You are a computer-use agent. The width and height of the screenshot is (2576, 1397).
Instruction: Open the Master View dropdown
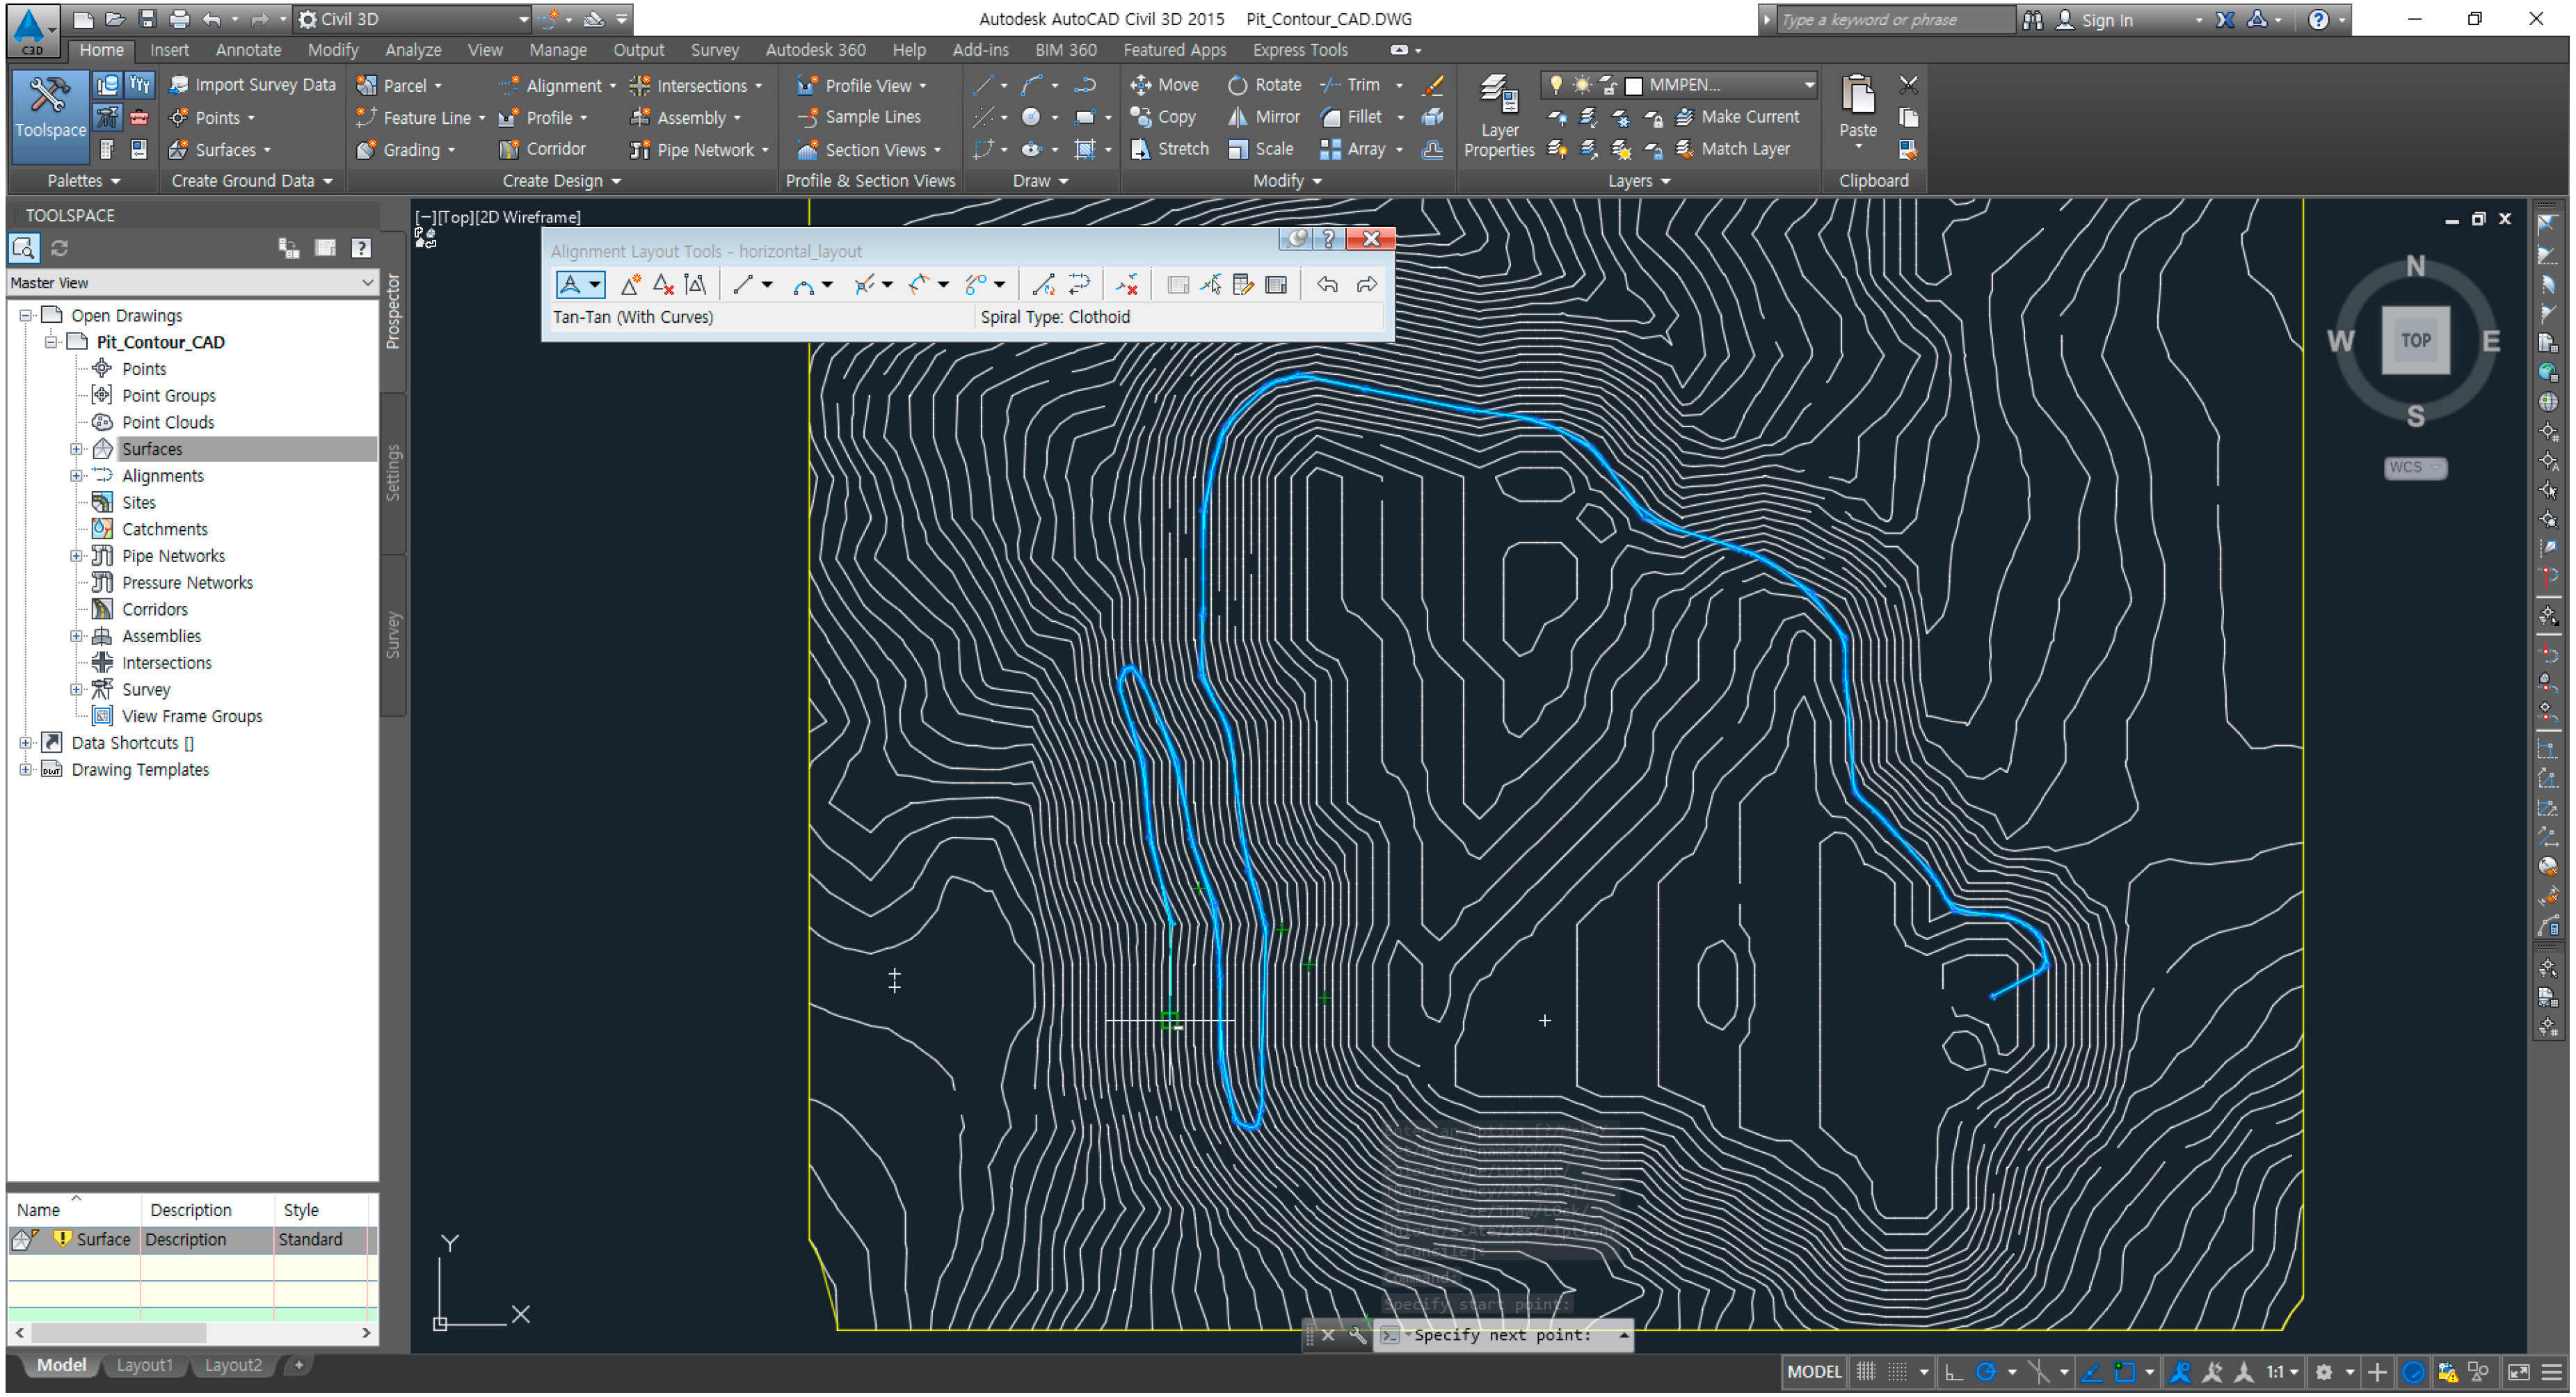(x=191, y=283)
